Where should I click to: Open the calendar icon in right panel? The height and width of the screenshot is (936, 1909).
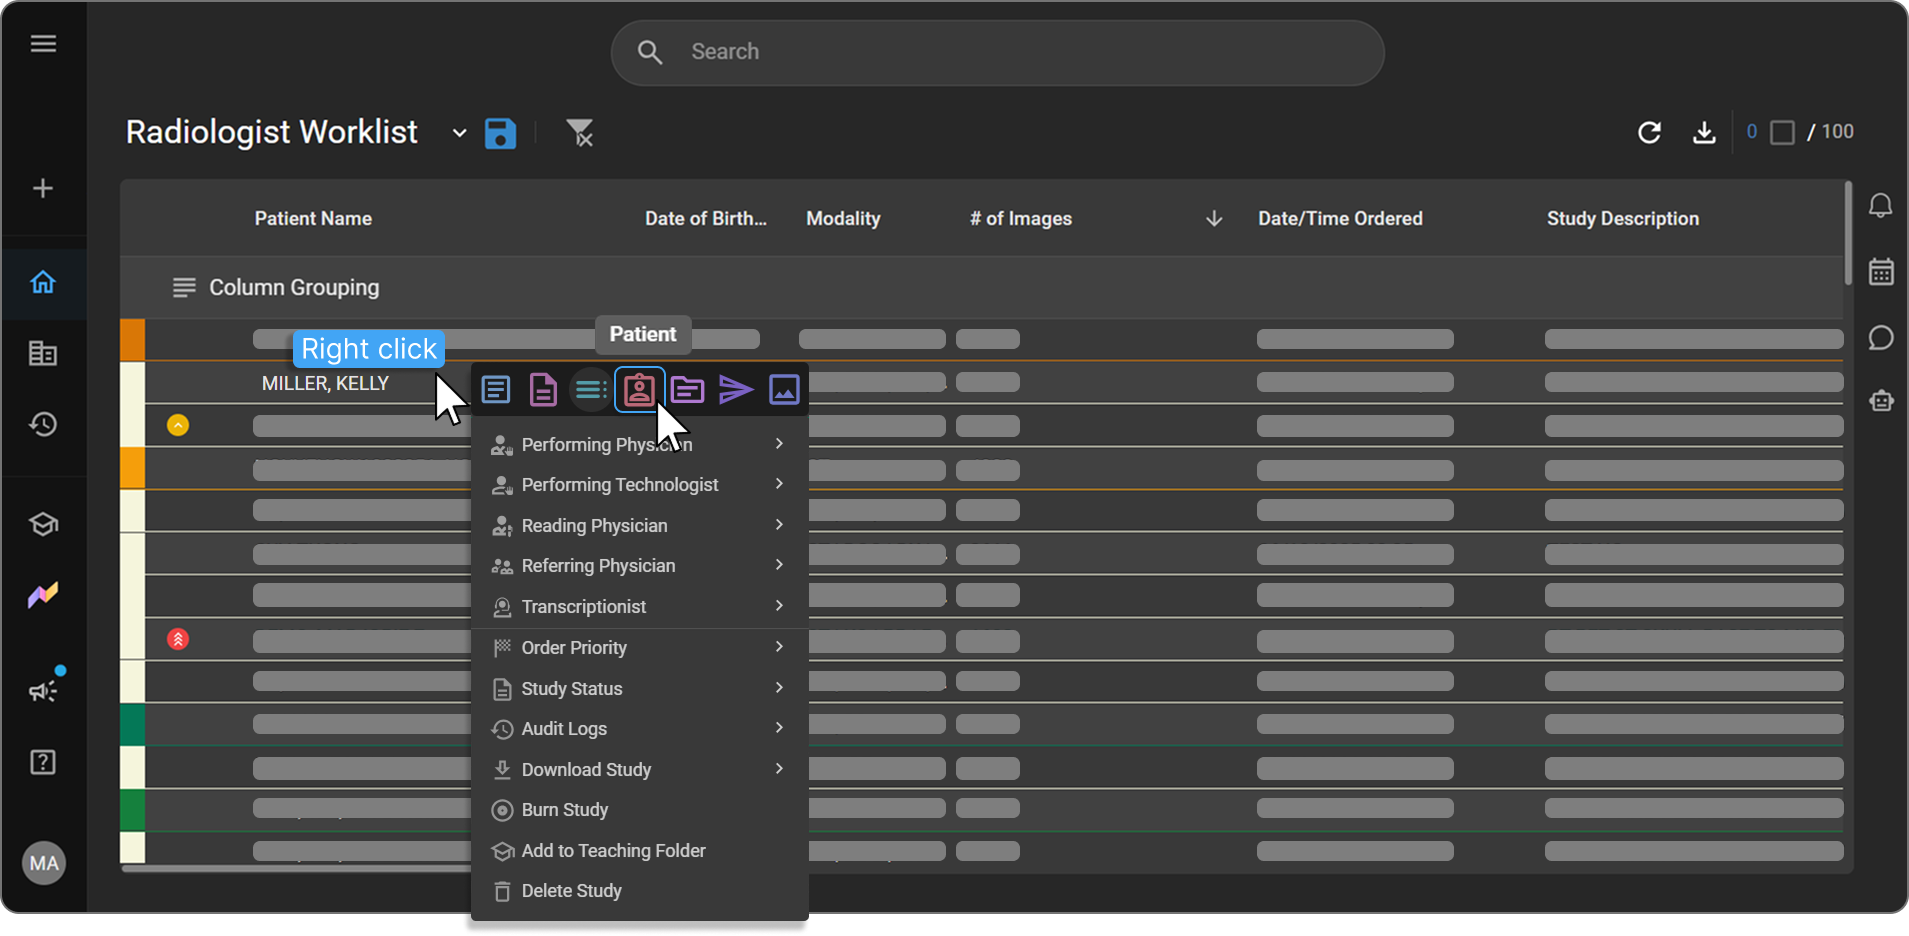click(1881, 271)
